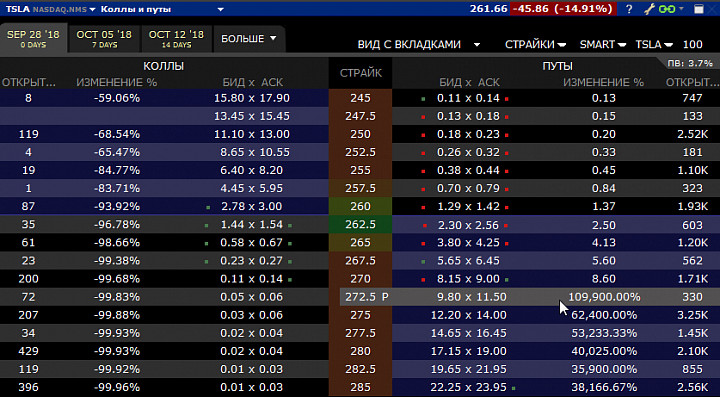Select strike 275
The height and width of the screenshot is (397, 720).
click(360, 315)
